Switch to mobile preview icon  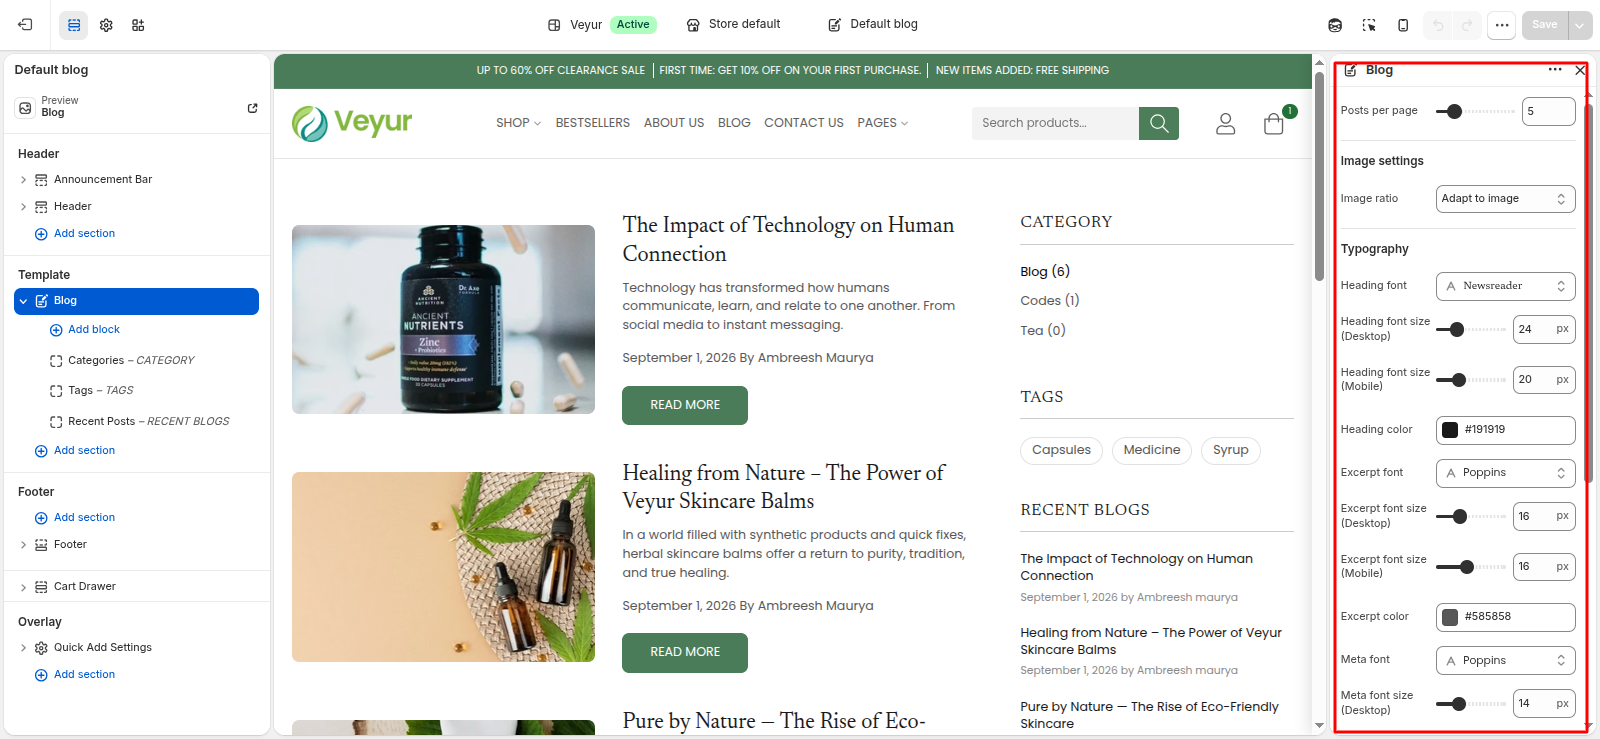coord(1403,25)
